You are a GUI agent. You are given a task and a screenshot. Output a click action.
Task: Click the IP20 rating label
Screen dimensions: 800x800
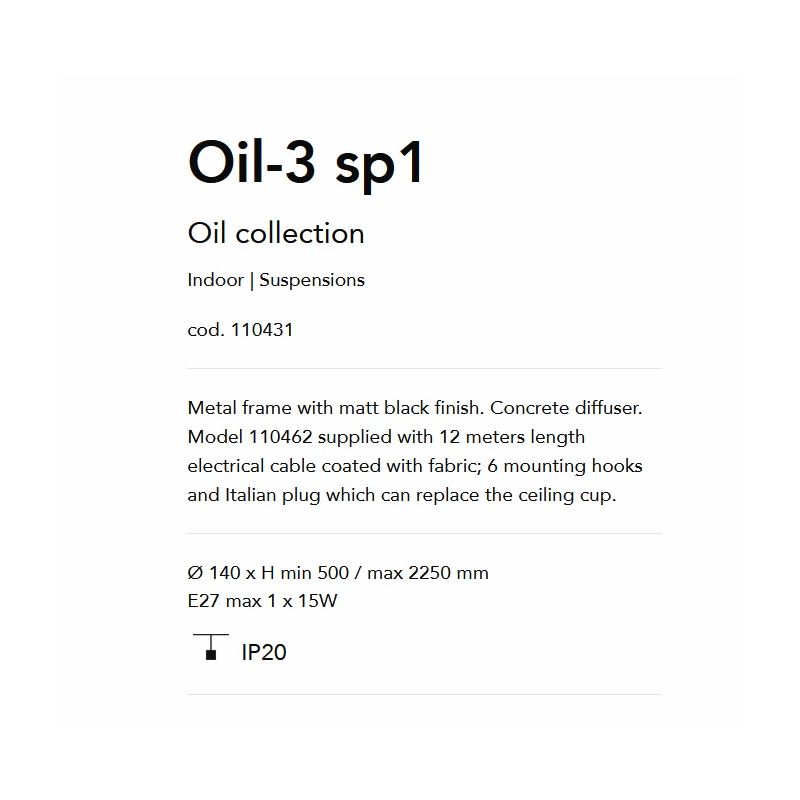coord(264,652)
